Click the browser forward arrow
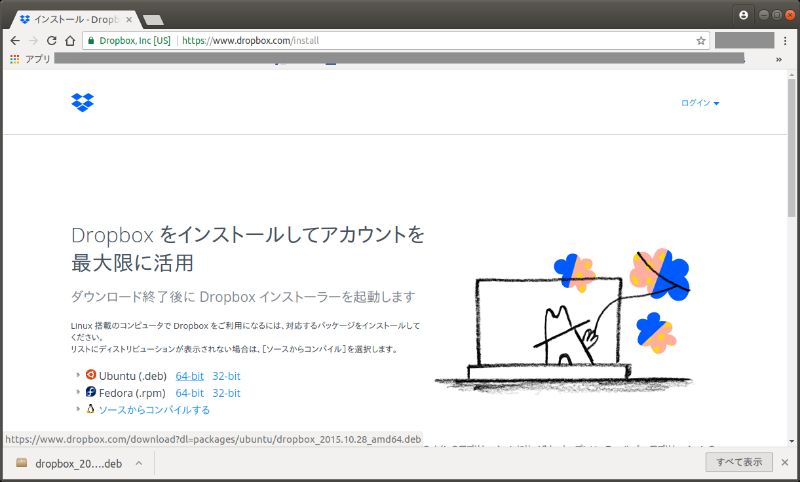This screenshot has height=482, width=800. coord(34,41)
